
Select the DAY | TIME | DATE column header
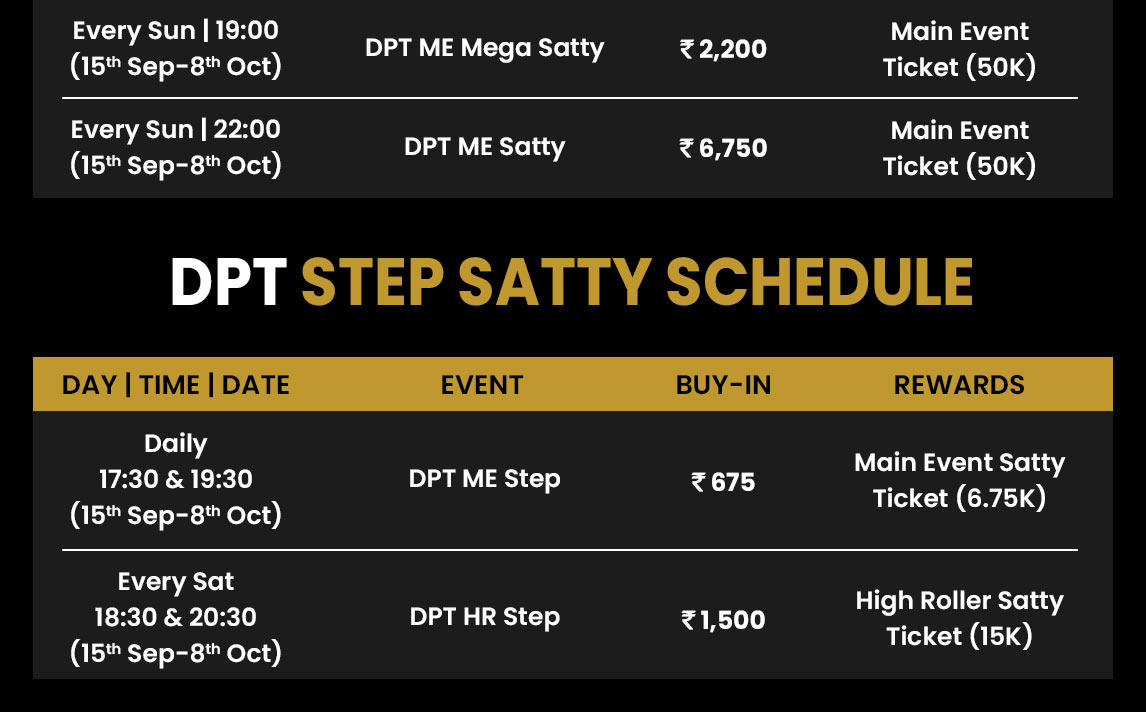coord(175,385)
